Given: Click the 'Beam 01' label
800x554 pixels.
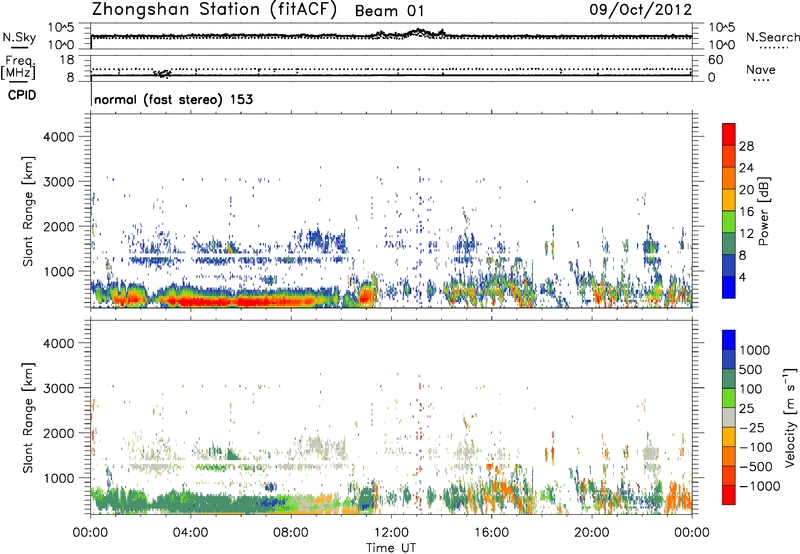Looking at the screenshot, I should pyautogui.click(x=389, y=11).
